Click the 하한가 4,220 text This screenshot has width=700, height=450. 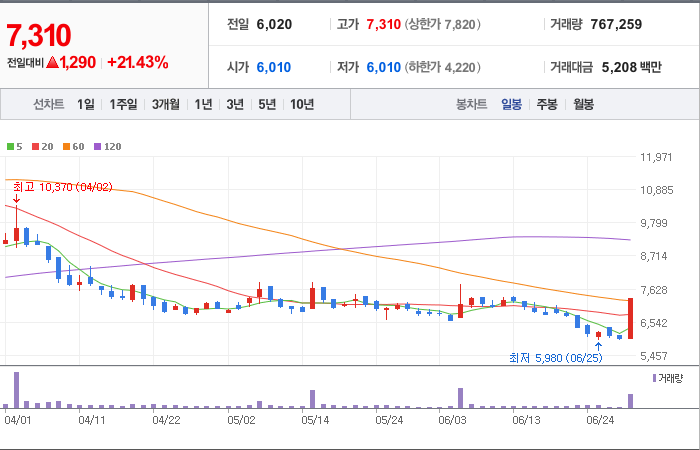442,67
